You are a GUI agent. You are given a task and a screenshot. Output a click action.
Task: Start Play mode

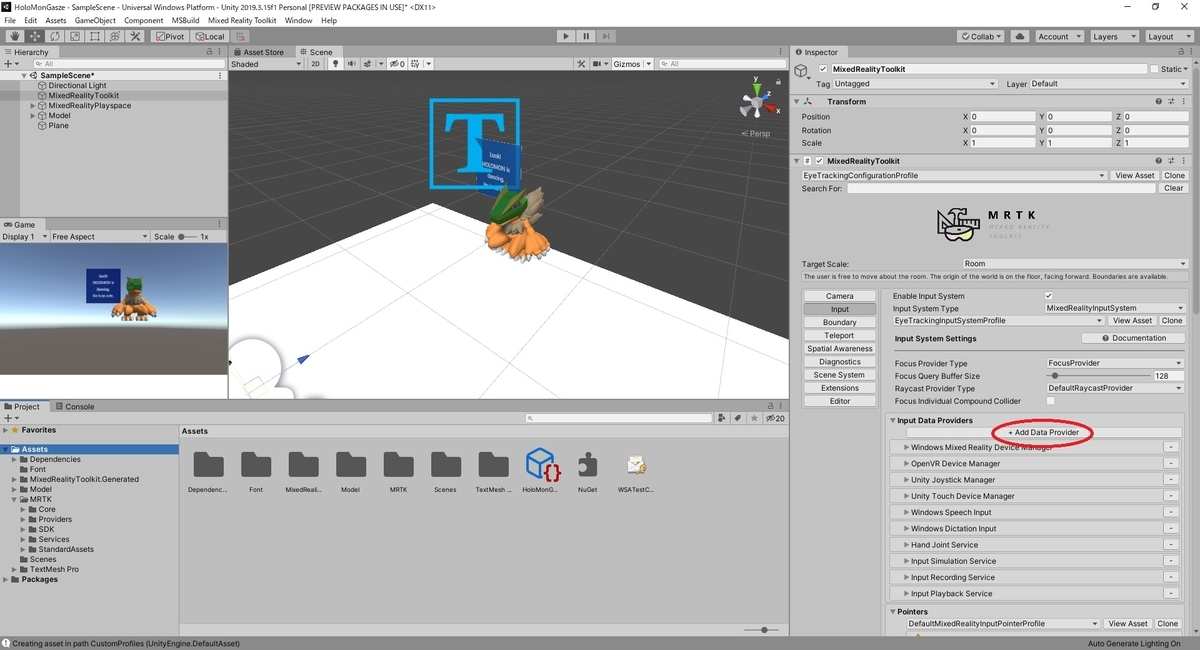click(565, 36)
